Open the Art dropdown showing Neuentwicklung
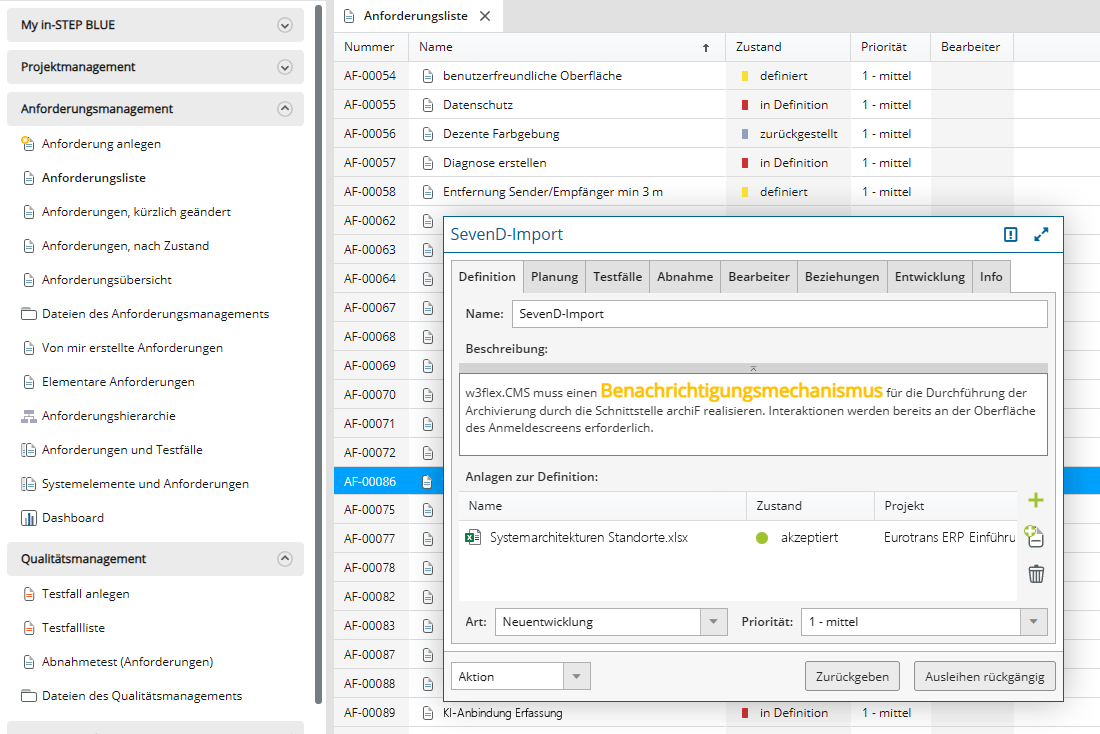 click(x=713, y=622)
